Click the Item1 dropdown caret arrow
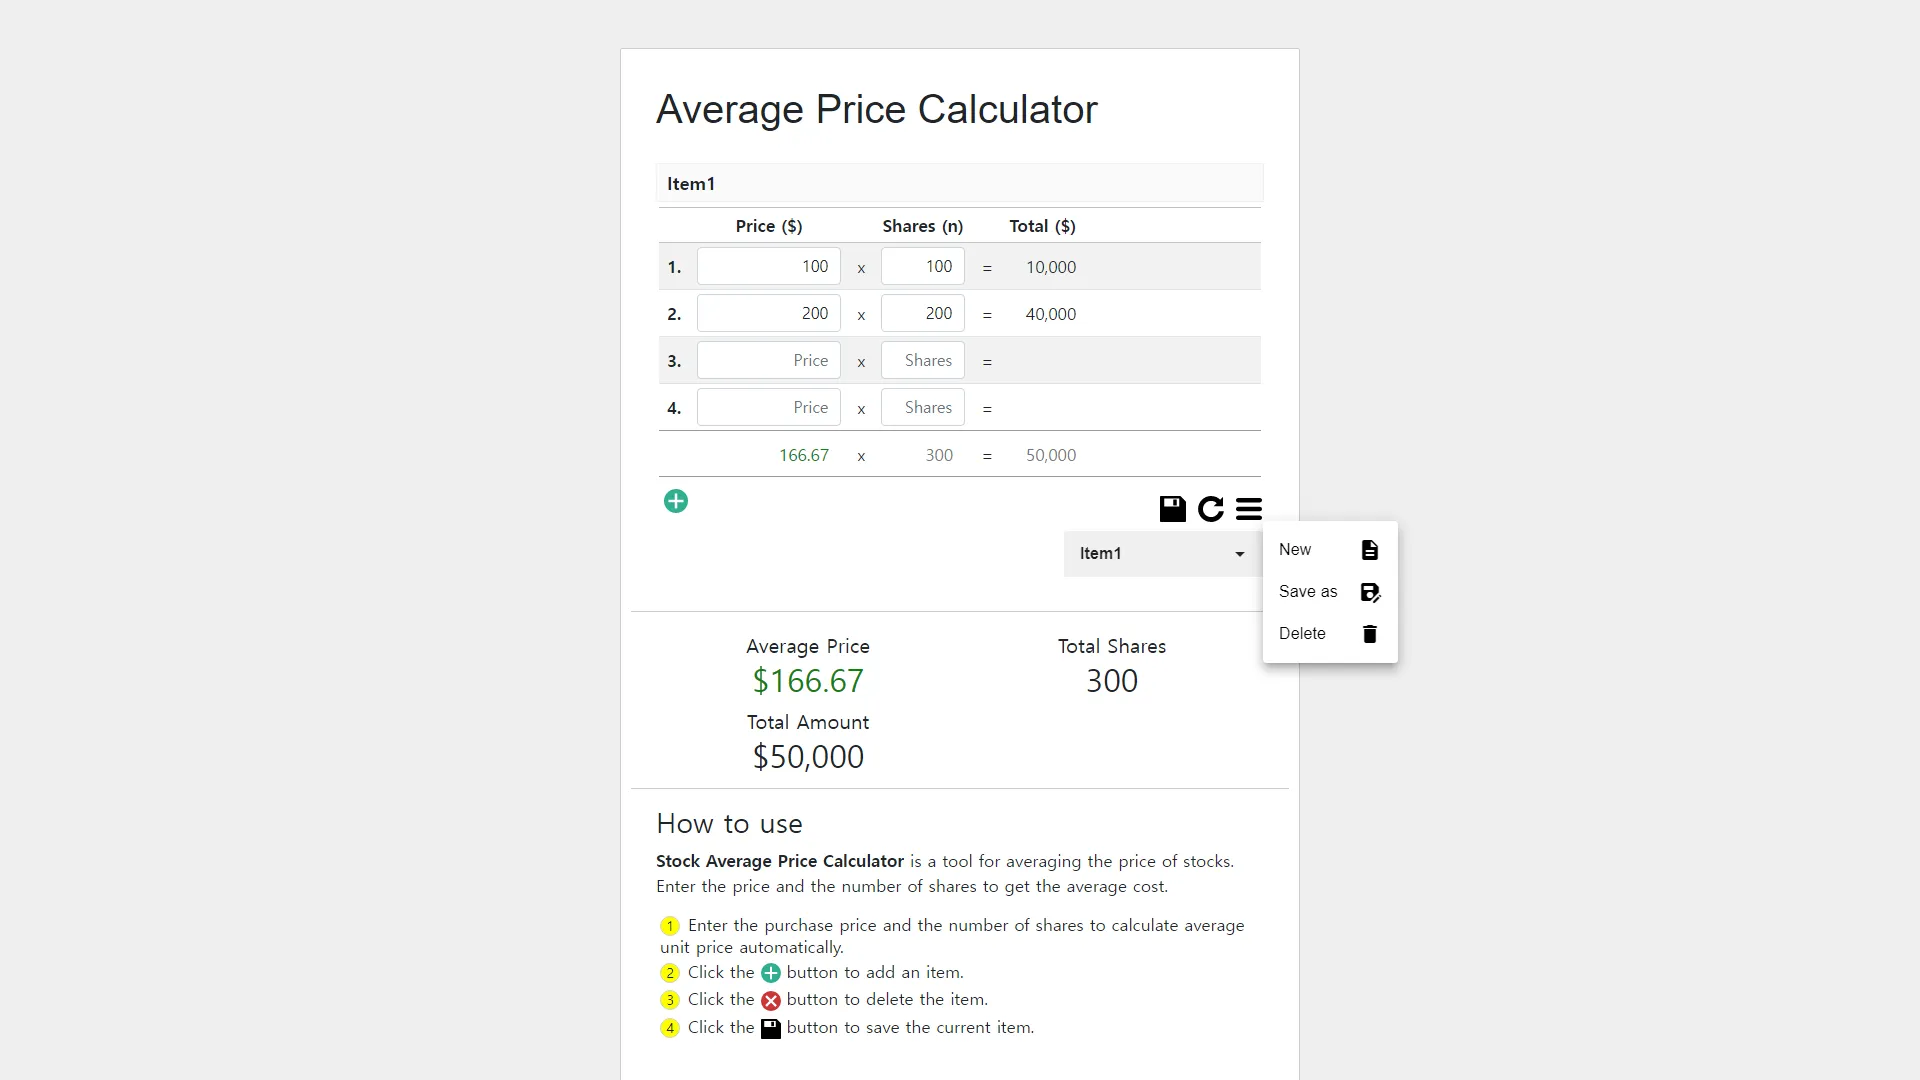 click(x=1239, y=554)
